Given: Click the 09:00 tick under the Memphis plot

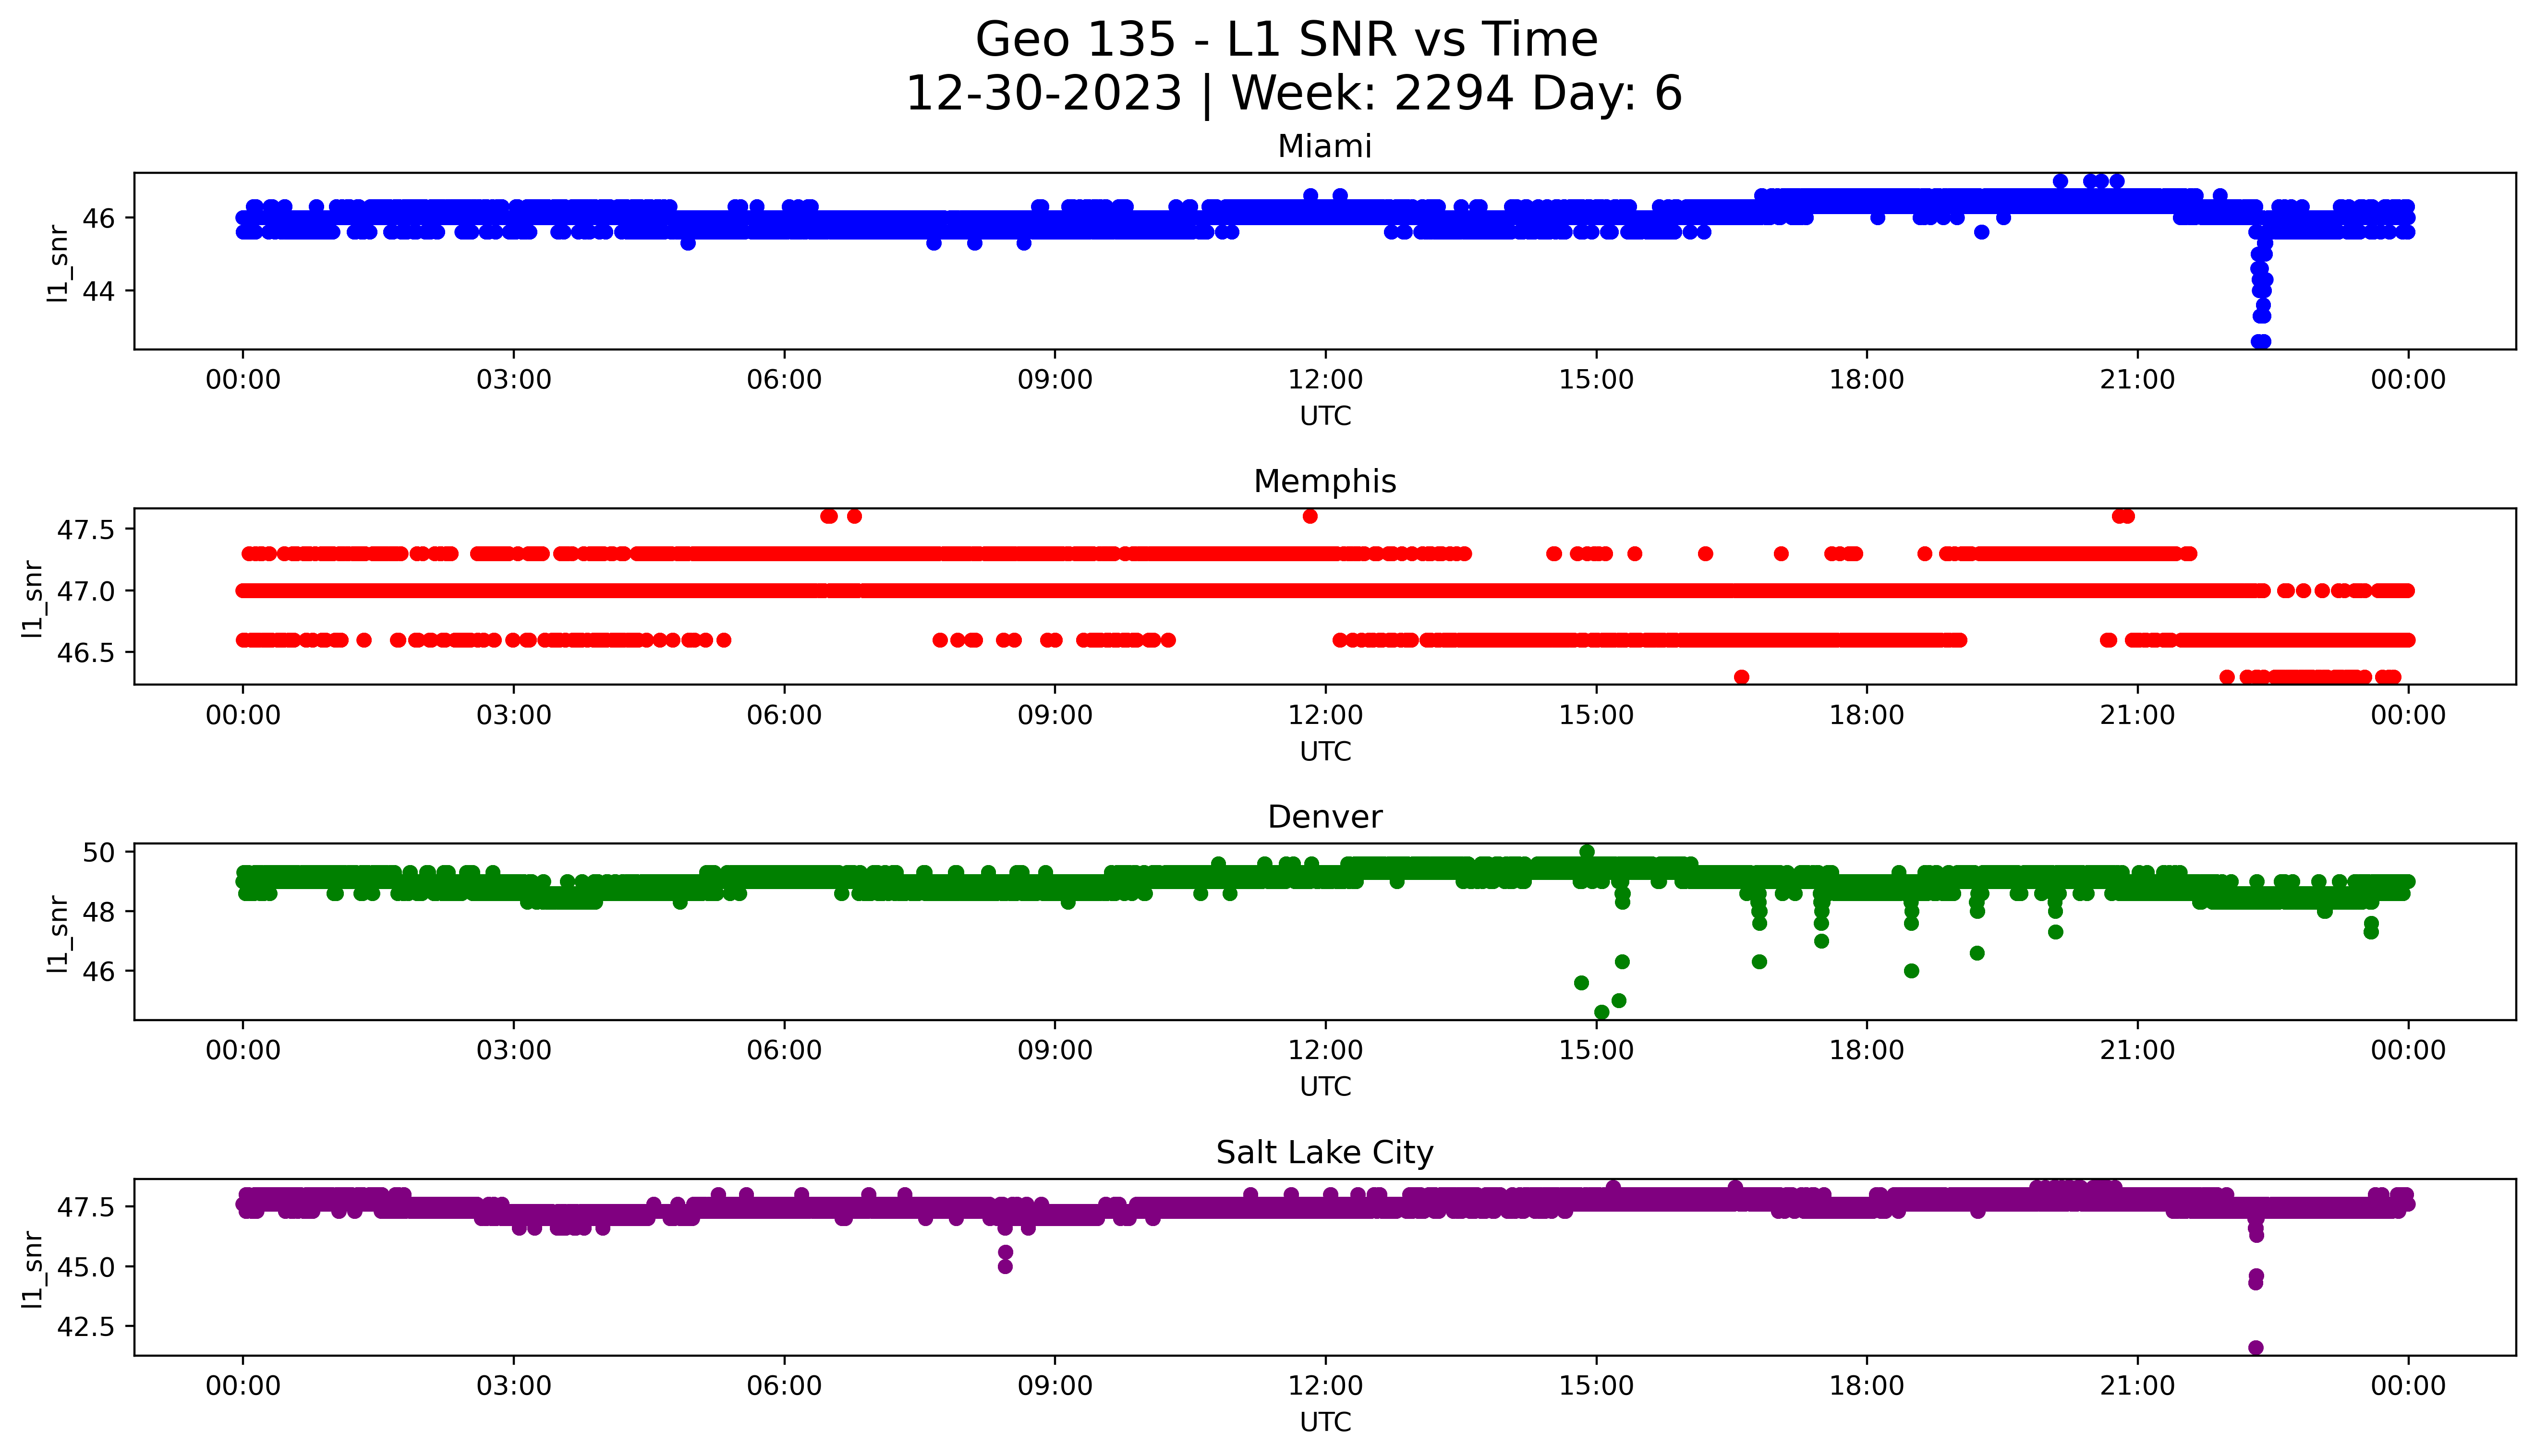Looking at the screenshot, I should [1055, 715].
